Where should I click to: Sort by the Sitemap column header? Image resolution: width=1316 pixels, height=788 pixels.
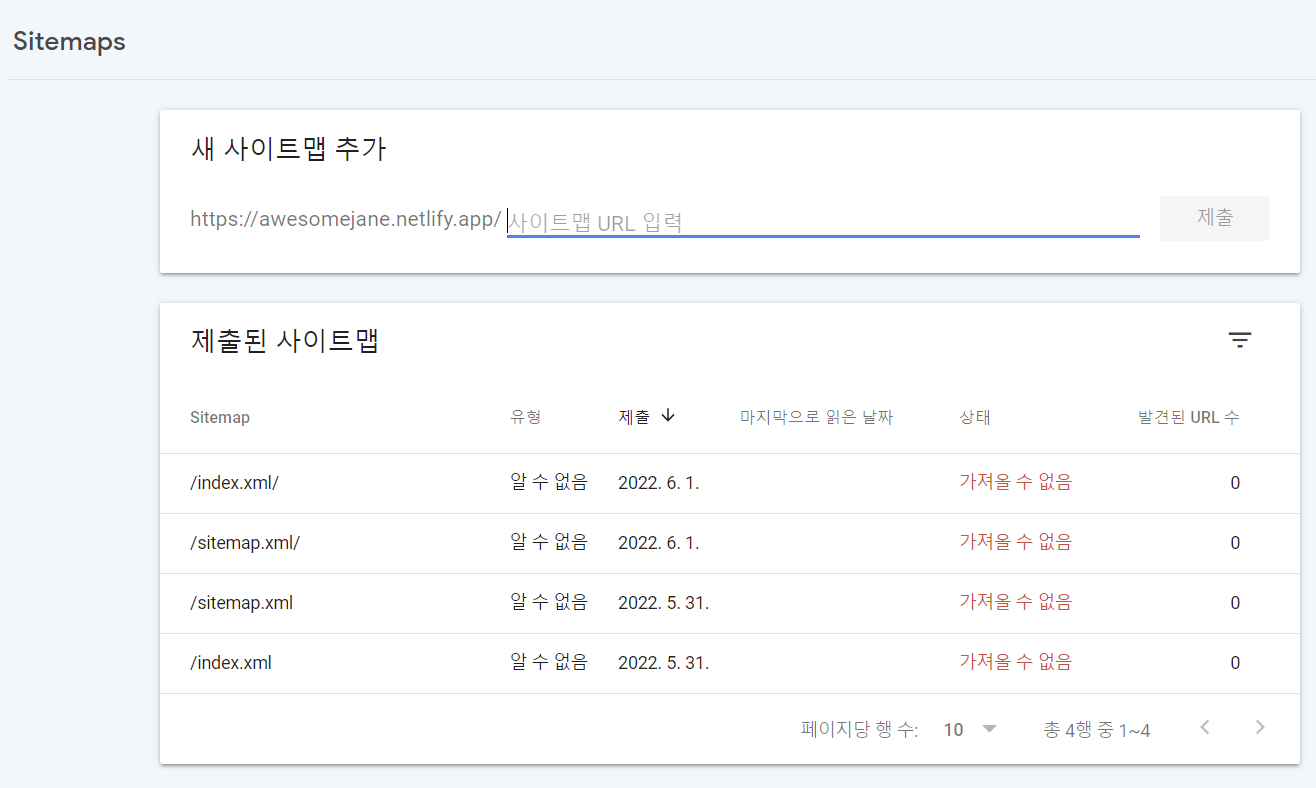point(220,417)
